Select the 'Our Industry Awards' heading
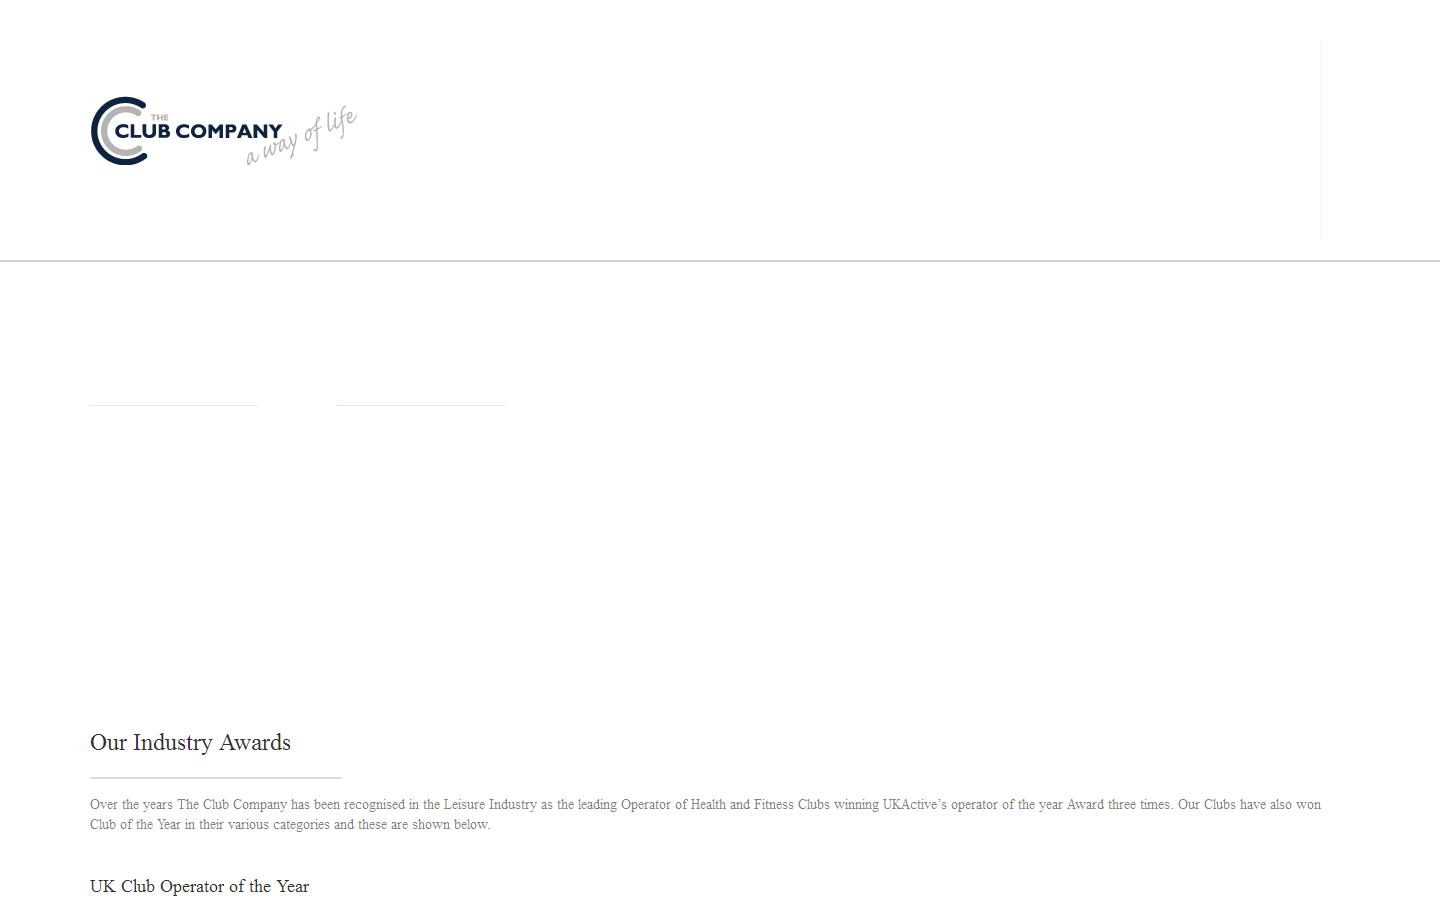The width and height of the screenshot is (1440, 900). point(190,742)
